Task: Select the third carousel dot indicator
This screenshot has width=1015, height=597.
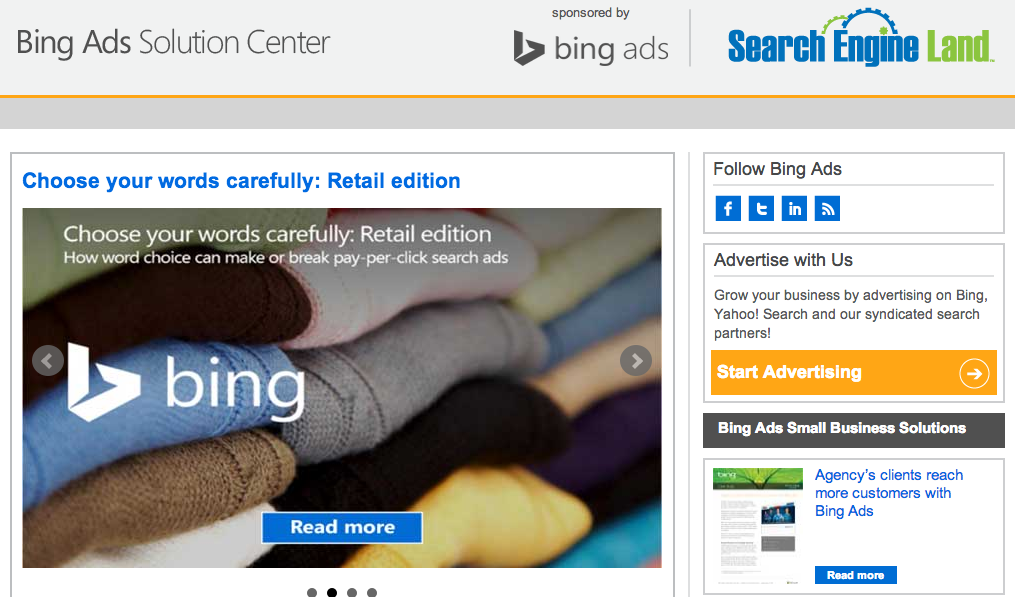Action: (352, 592)
